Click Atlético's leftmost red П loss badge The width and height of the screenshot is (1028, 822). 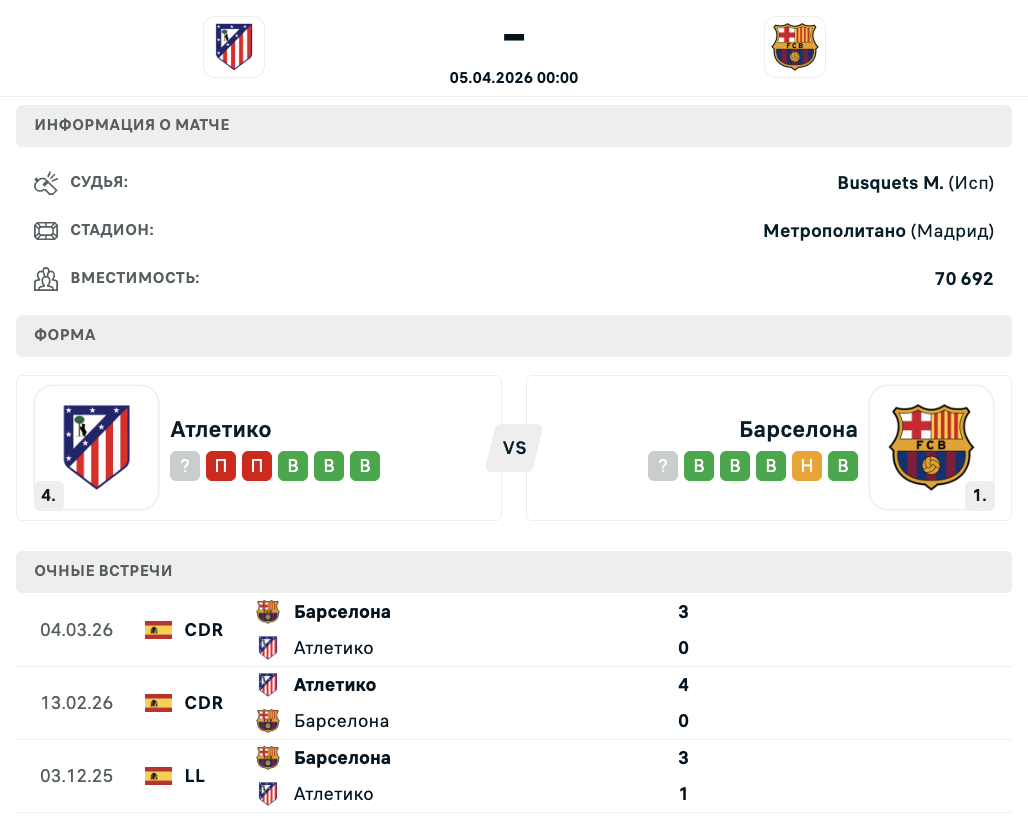(221, 467)
